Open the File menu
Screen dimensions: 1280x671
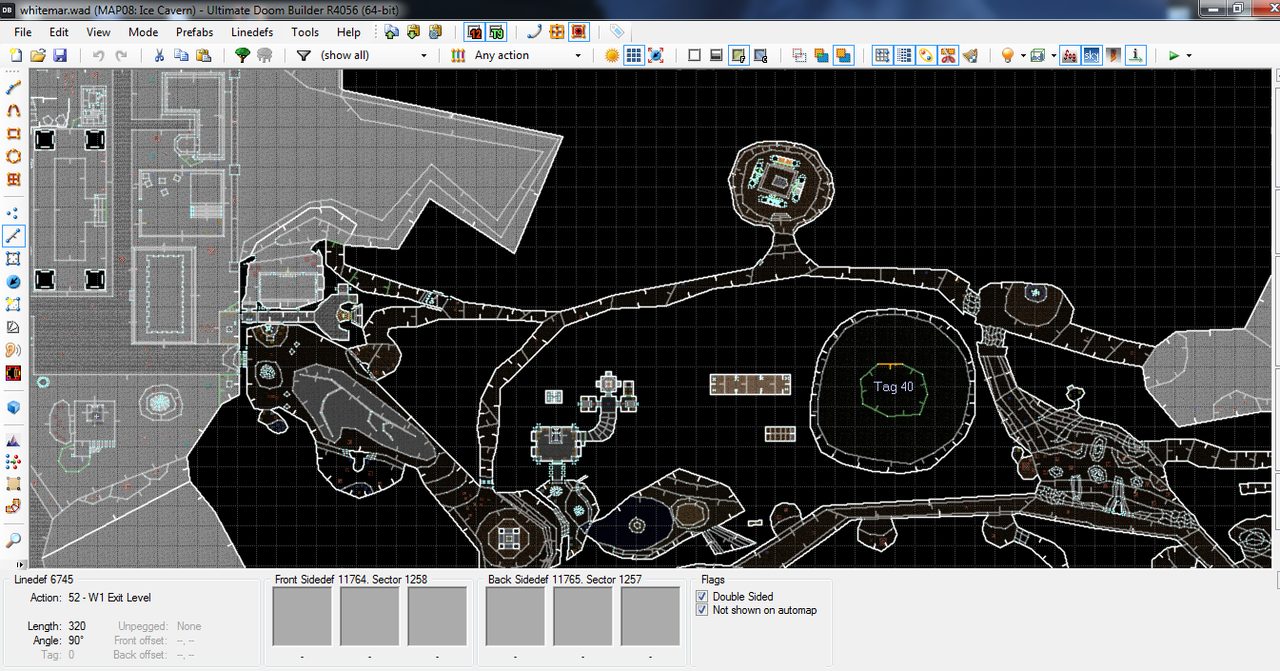tap(23, 32)
